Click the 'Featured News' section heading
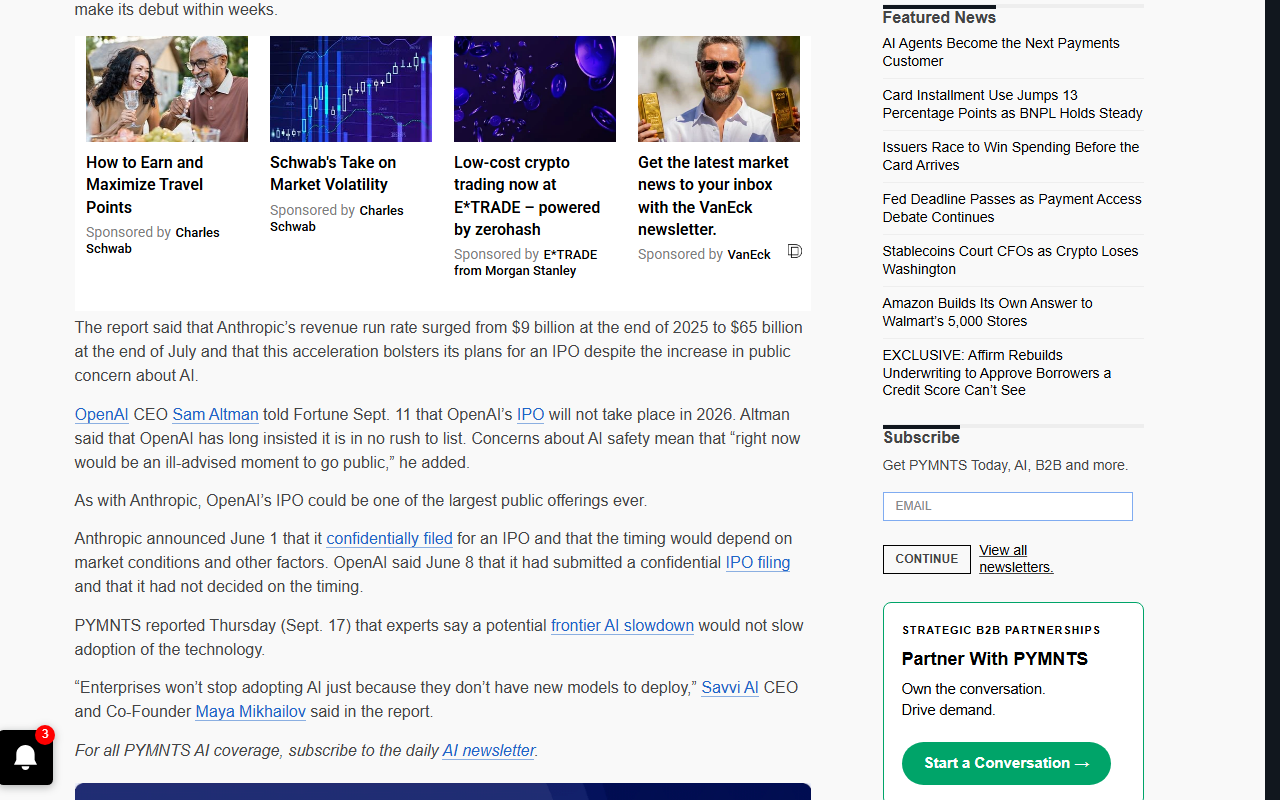 [x=939, y=17]
